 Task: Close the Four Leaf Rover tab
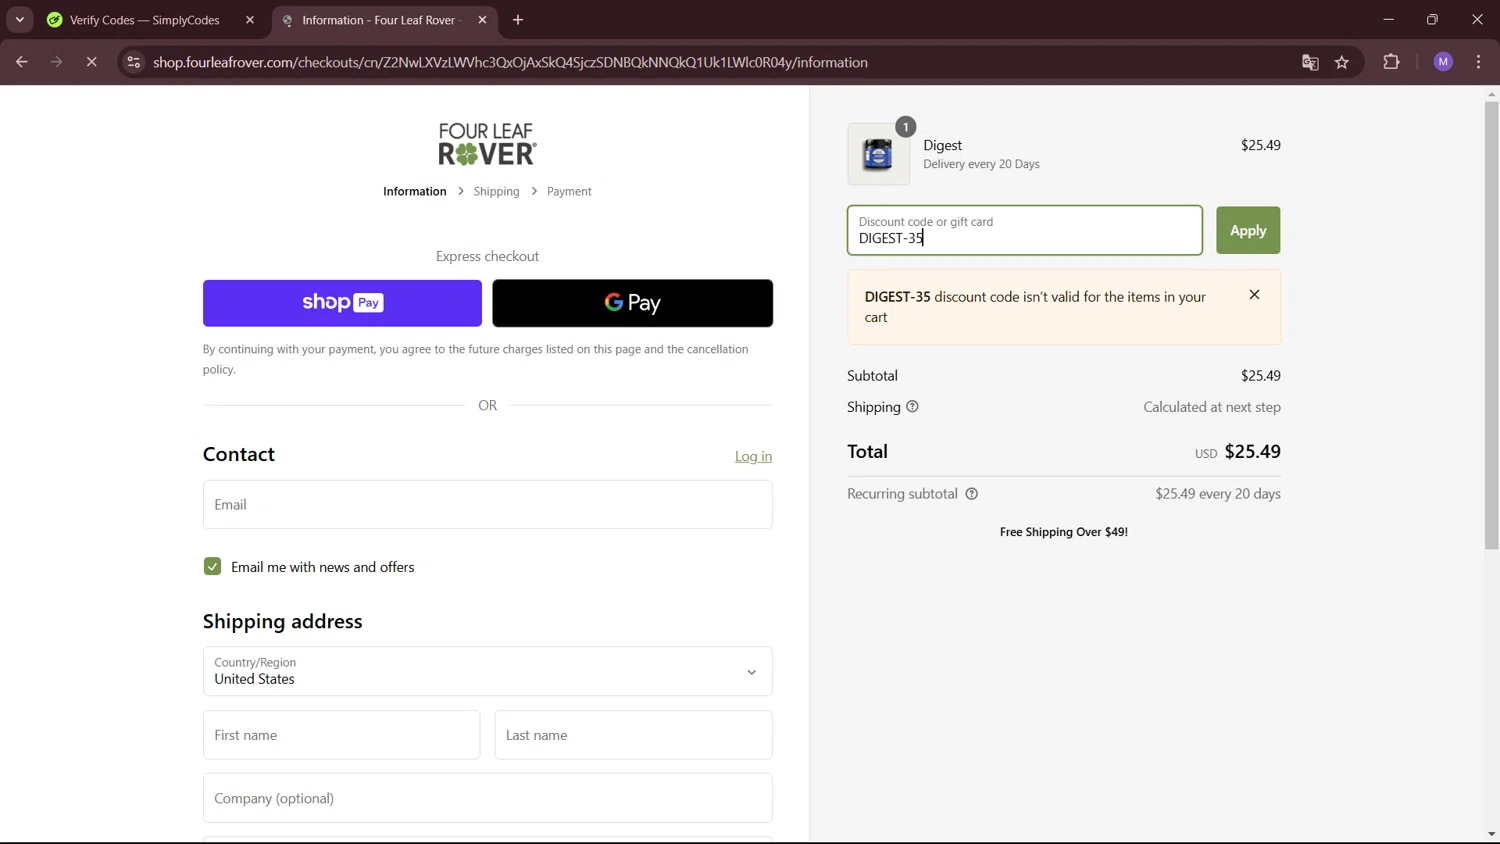482,20
